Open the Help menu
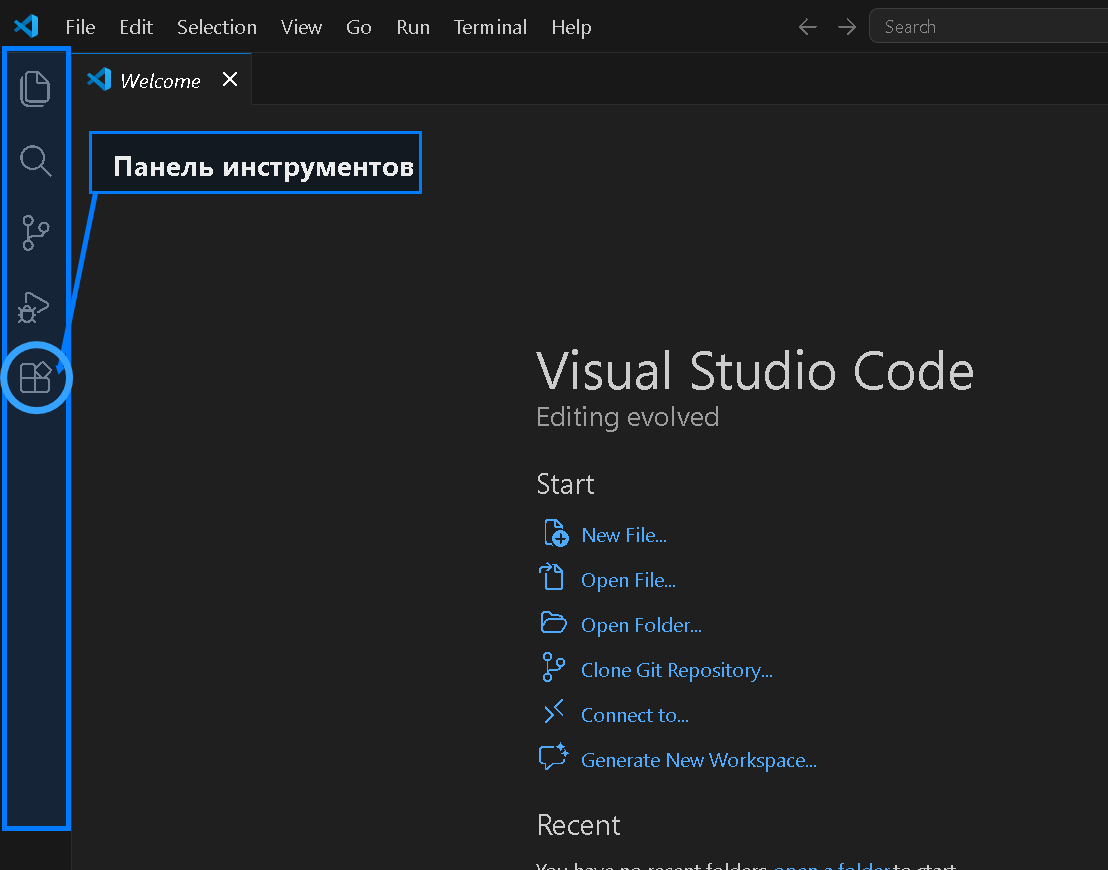This screenshot has width=1108, height=870. tap(571, 27)
